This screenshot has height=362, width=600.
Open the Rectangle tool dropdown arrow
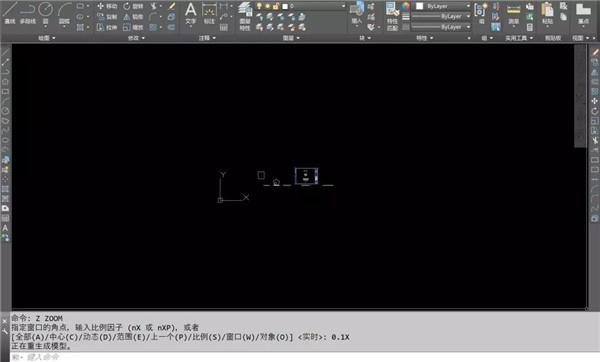click(88, 6)
